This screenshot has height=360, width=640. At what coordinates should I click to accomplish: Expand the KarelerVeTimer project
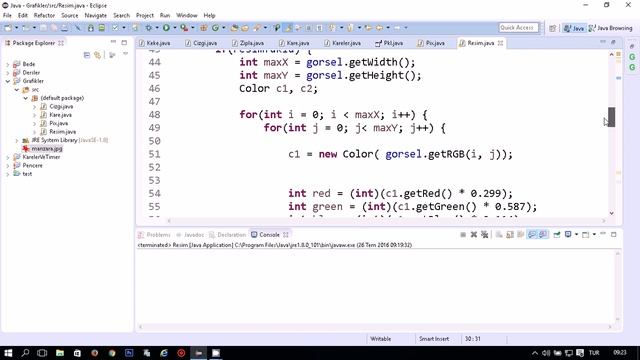tap(8, 157)
